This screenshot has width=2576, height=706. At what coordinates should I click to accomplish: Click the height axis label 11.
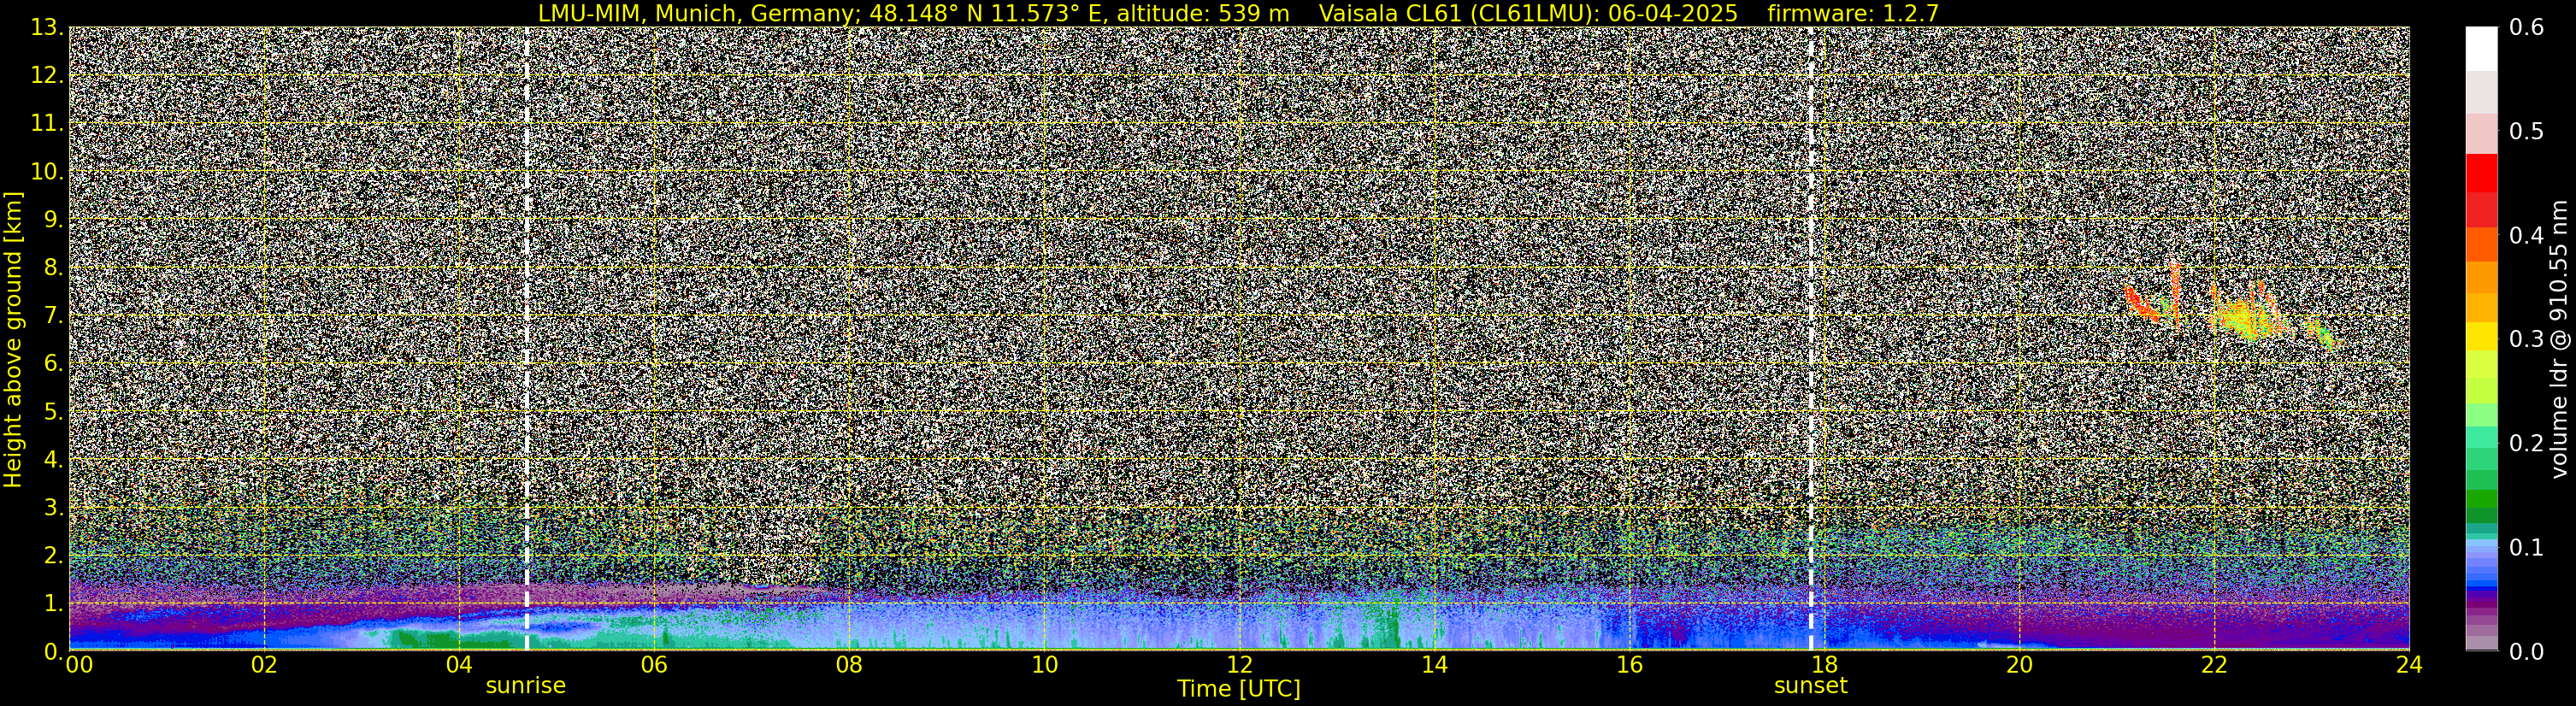click(46, 123)
